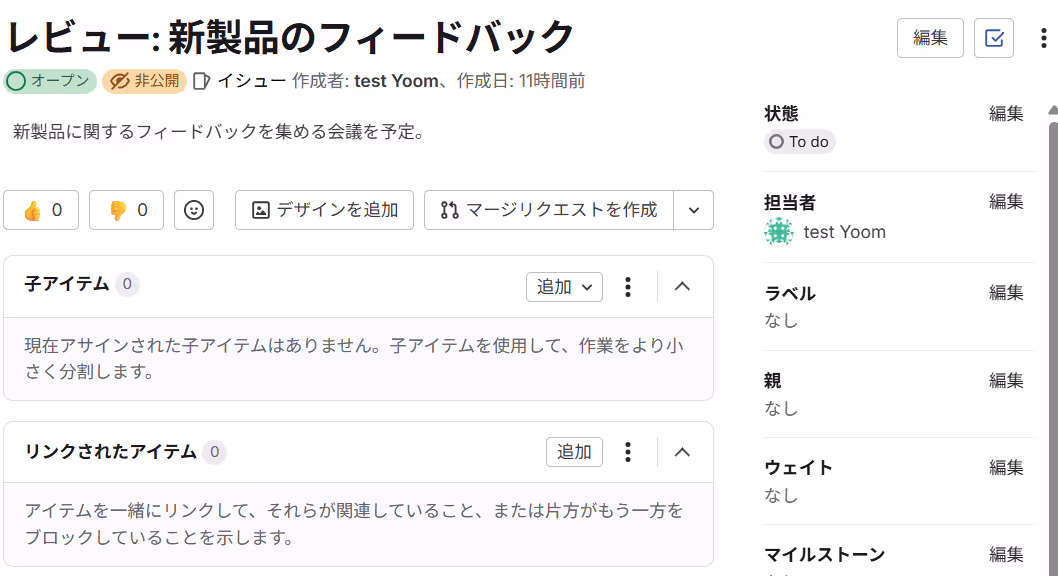Edit the マイルストーン field
The image size is (1058, 576).
pyautogui.click(x=1006, y=554)
